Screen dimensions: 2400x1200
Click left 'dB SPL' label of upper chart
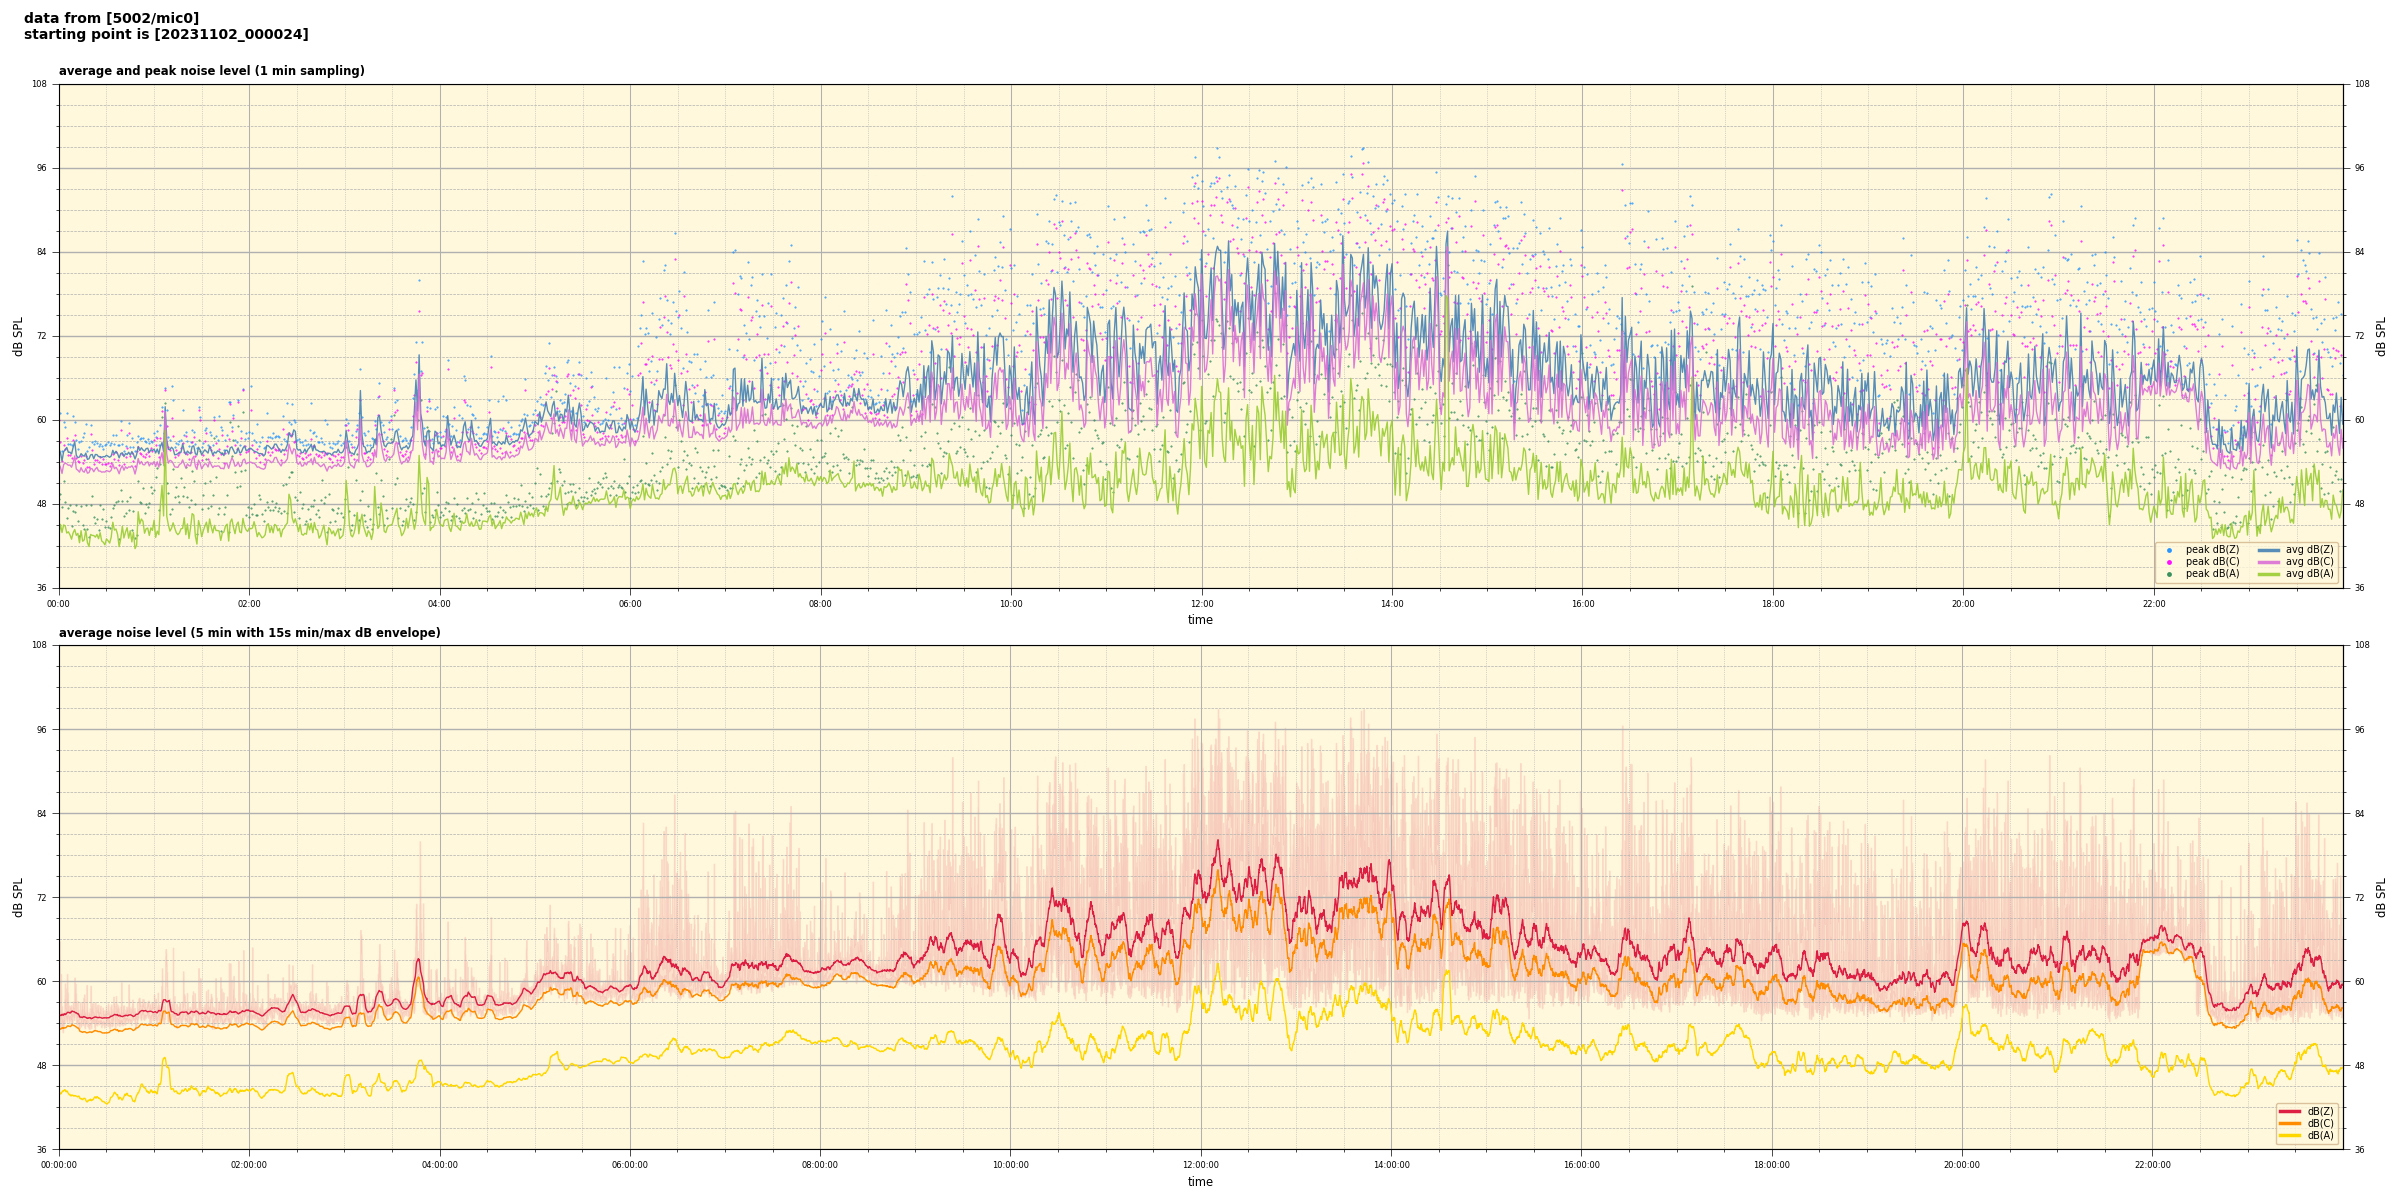pyautogui.click(x=18, y=336)
